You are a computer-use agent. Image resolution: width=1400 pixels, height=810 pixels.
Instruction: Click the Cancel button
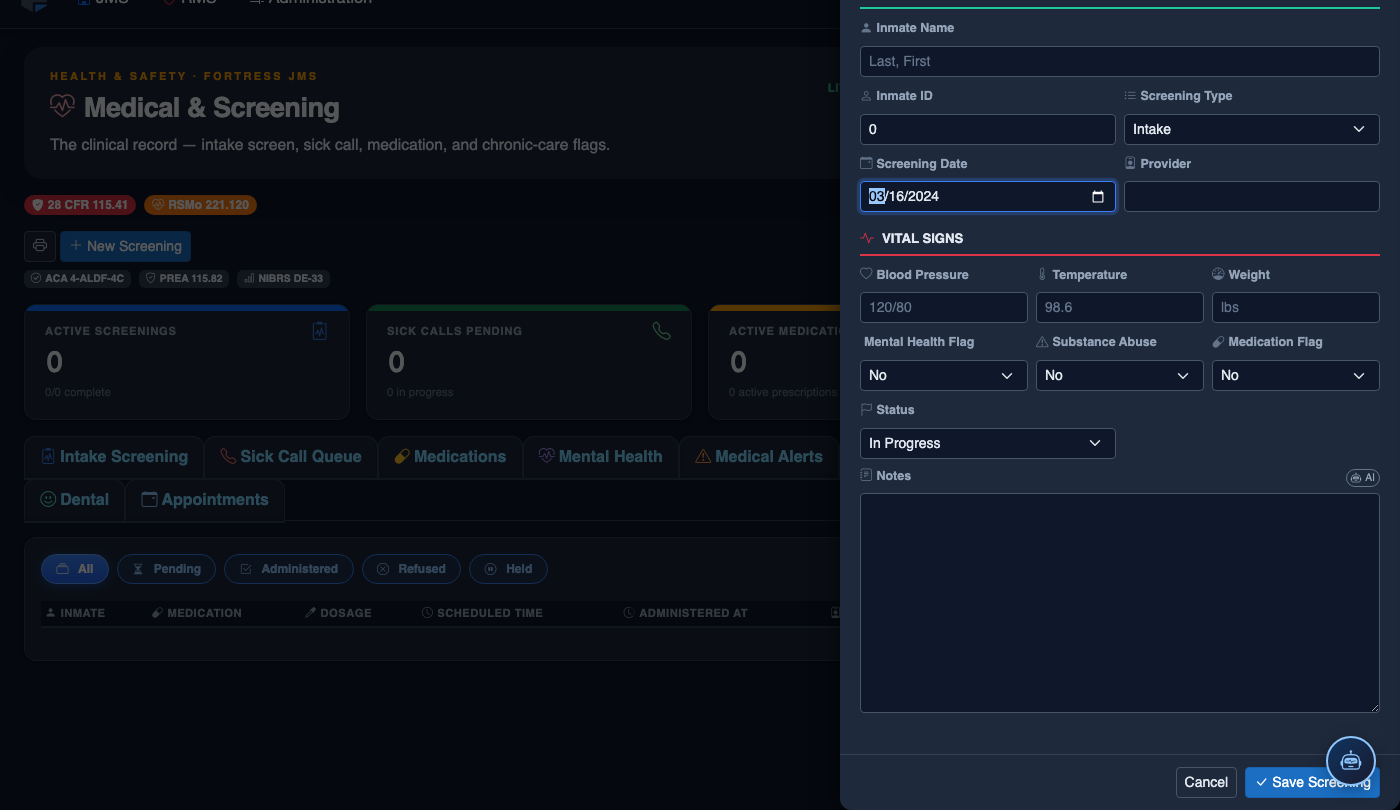(x=1206, y=782)
